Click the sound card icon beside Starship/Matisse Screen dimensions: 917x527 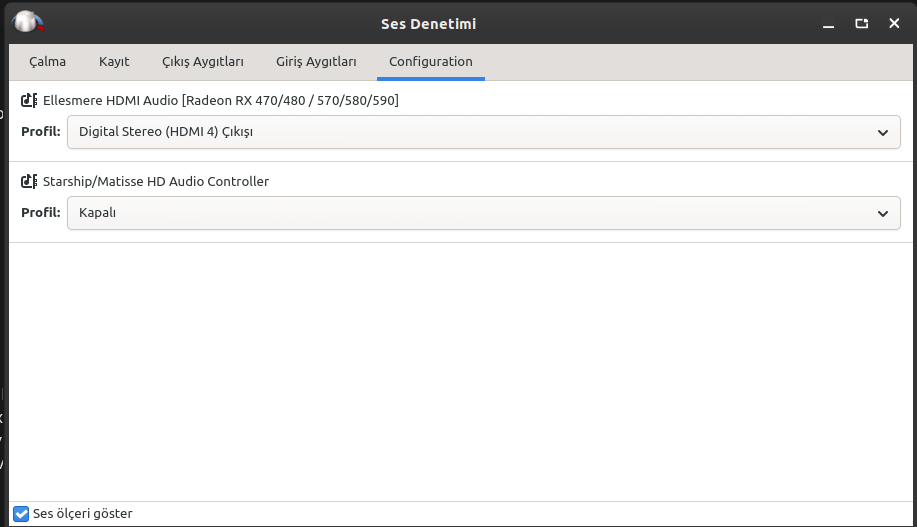point(29,181)
